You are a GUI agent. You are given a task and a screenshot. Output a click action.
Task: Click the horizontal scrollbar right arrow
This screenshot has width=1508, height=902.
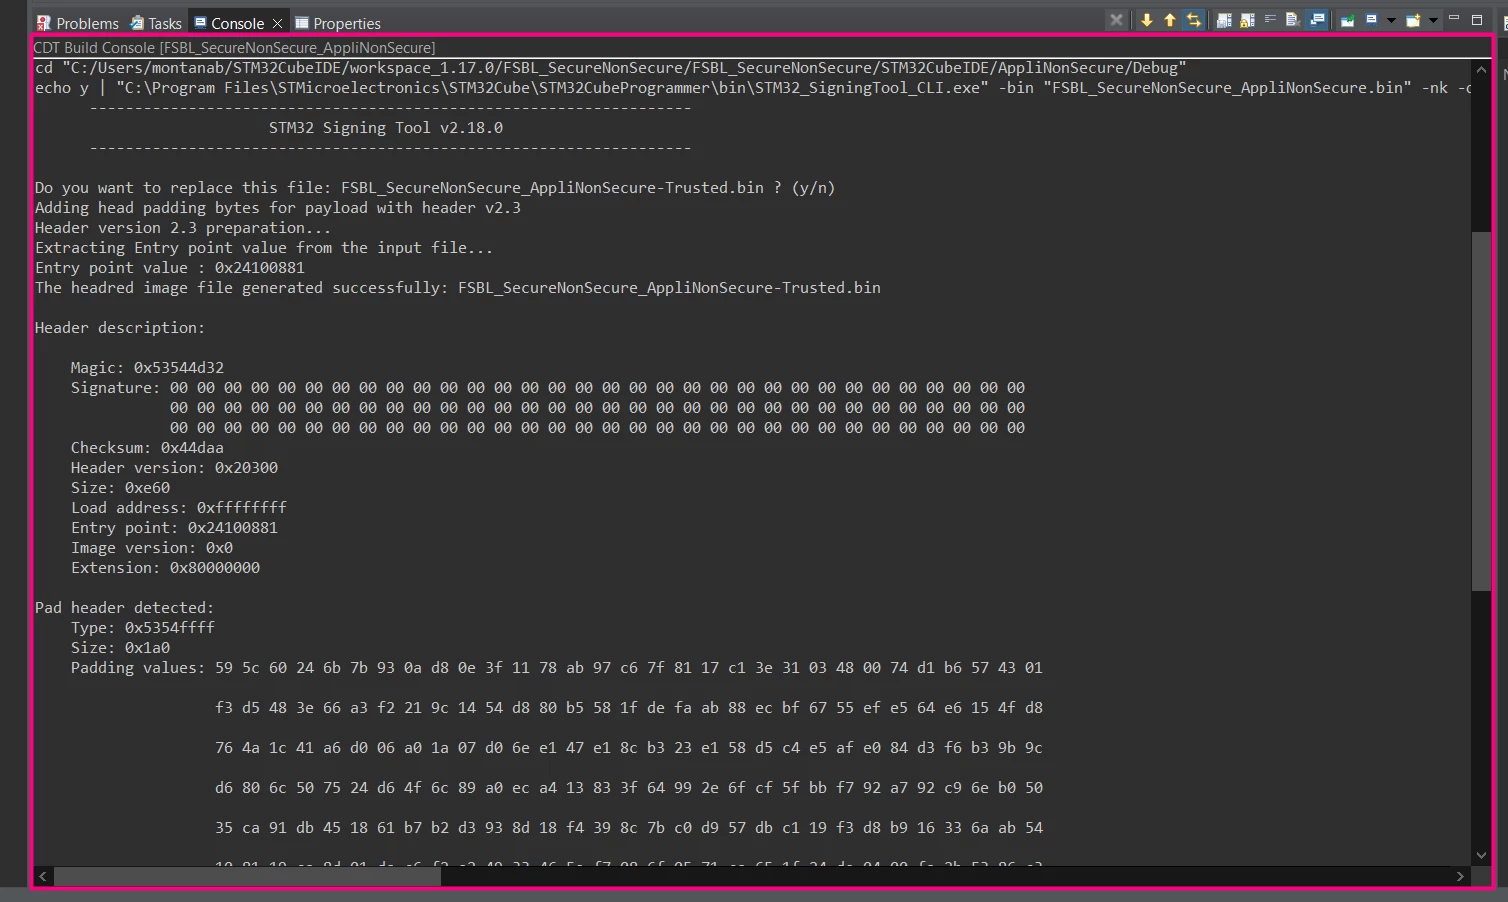[1460, 876]
